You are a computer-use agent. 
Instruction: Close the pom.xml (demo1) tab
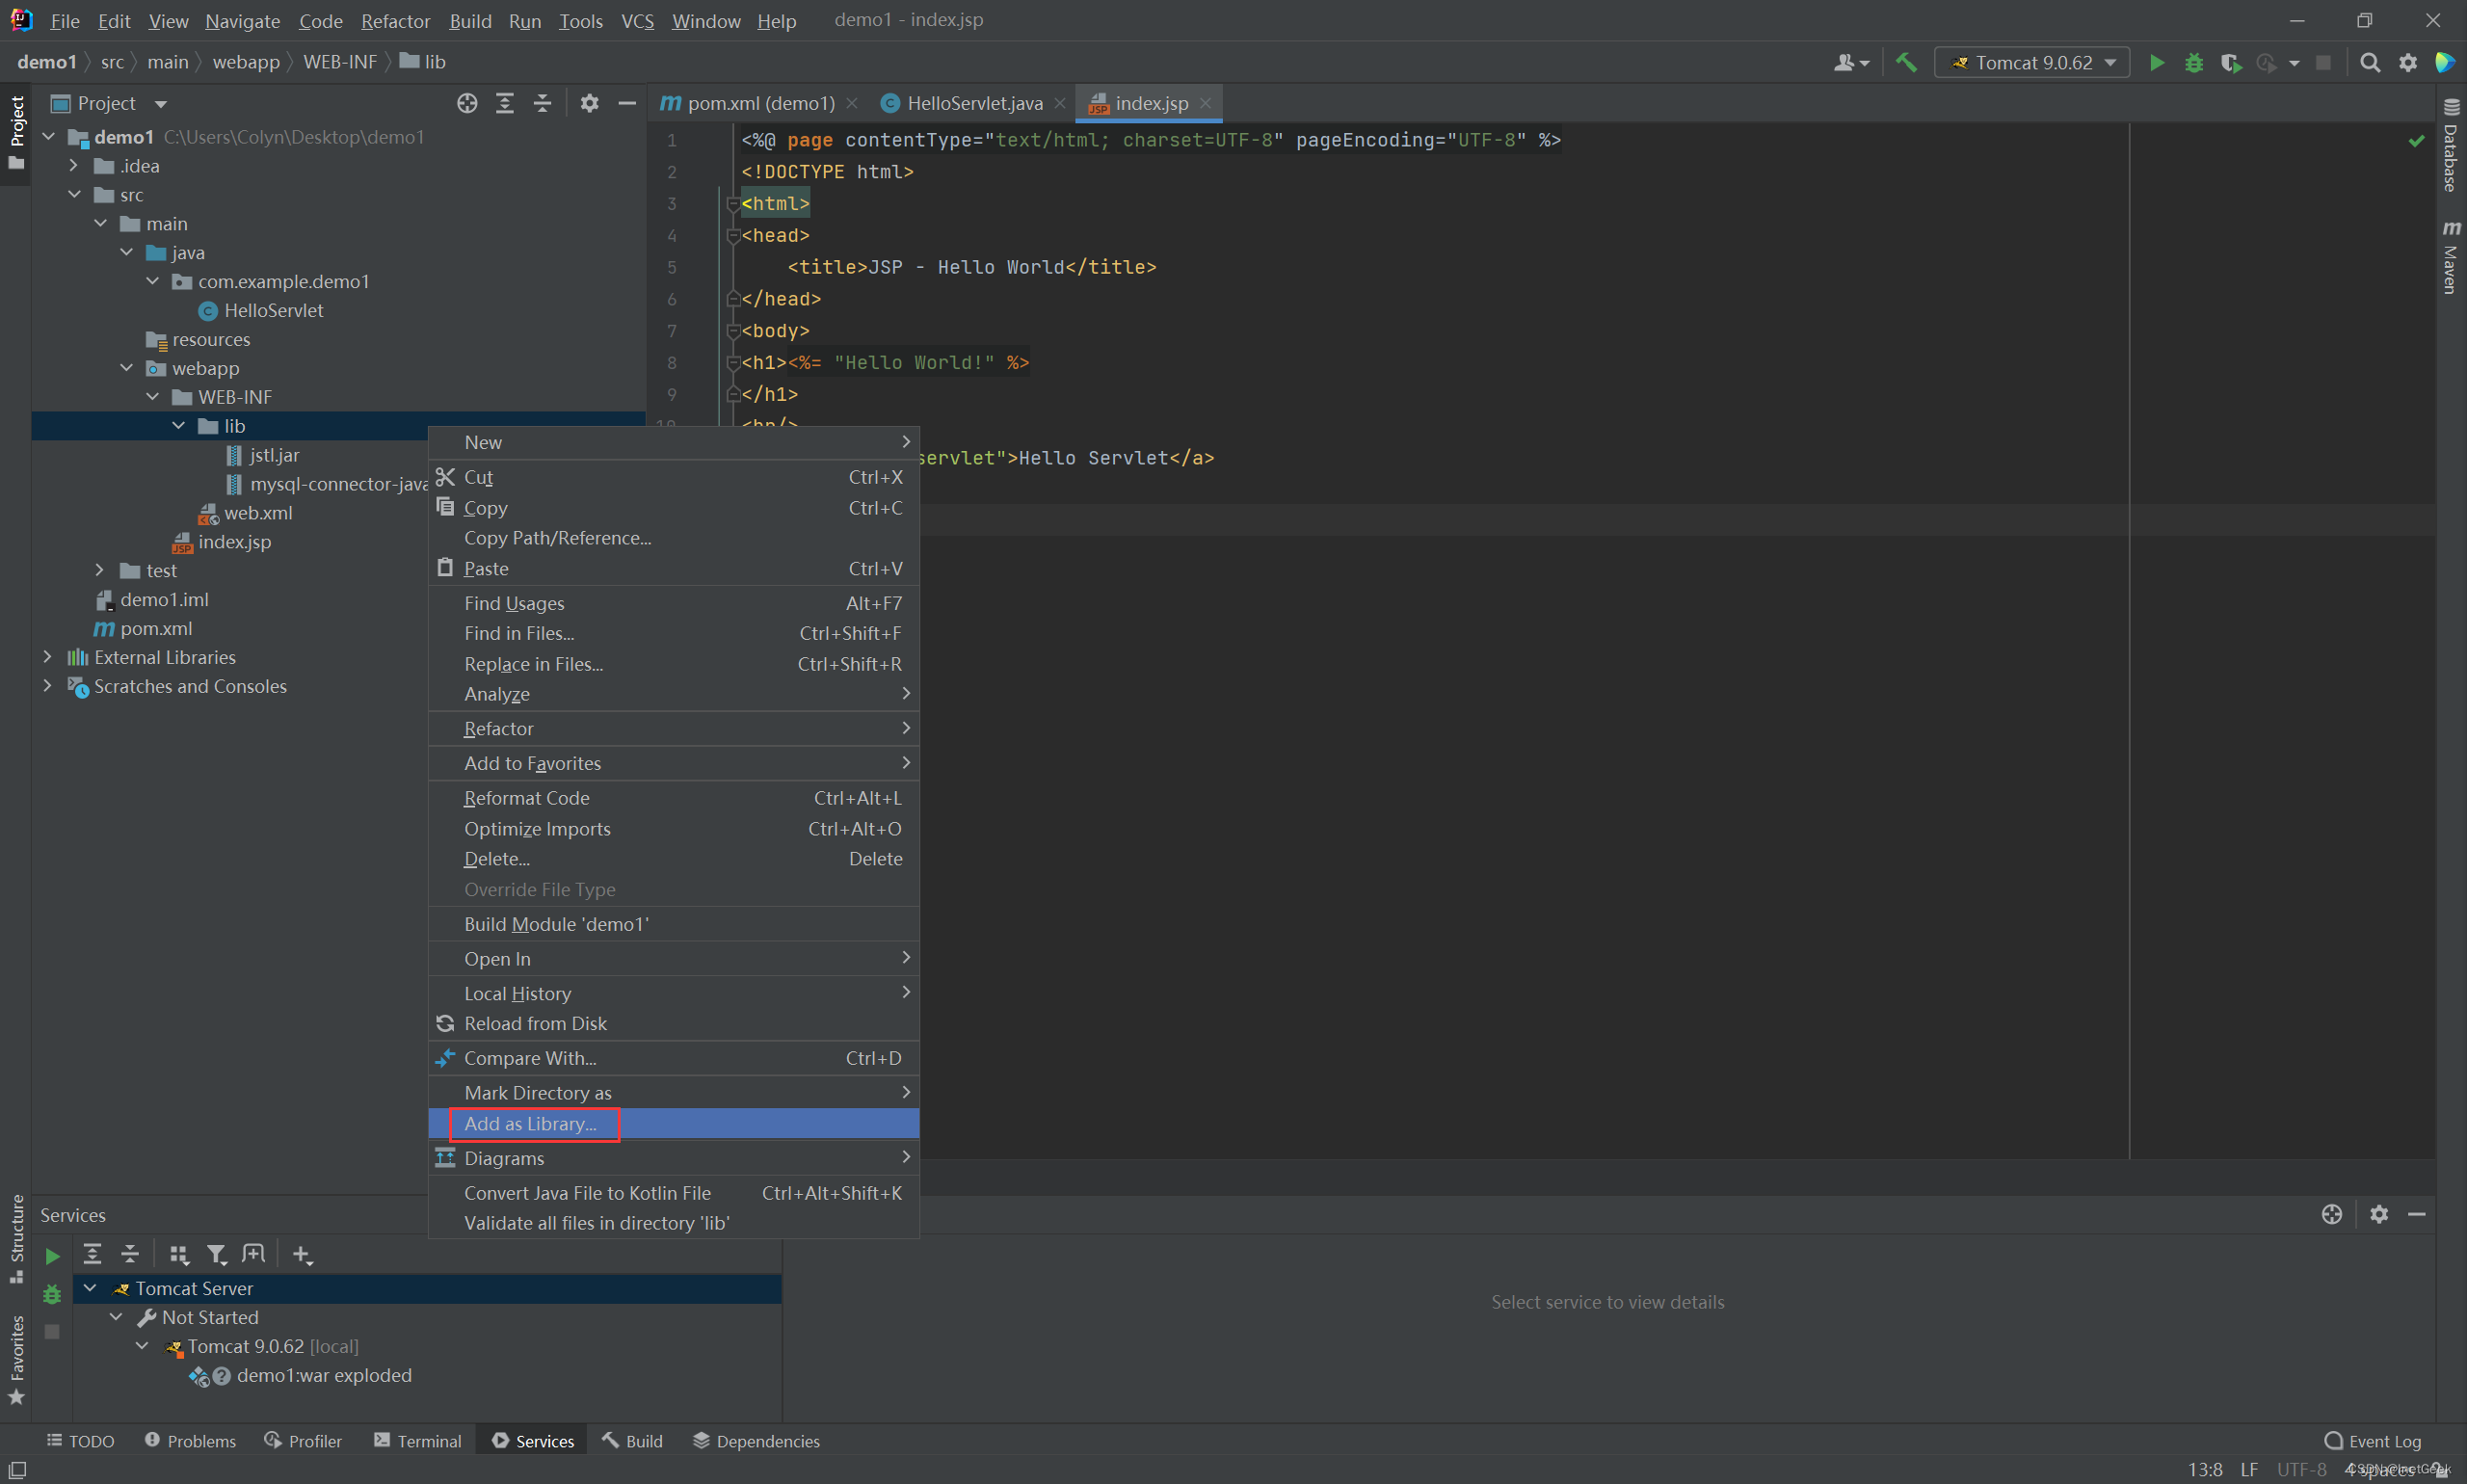click(851, 104)
